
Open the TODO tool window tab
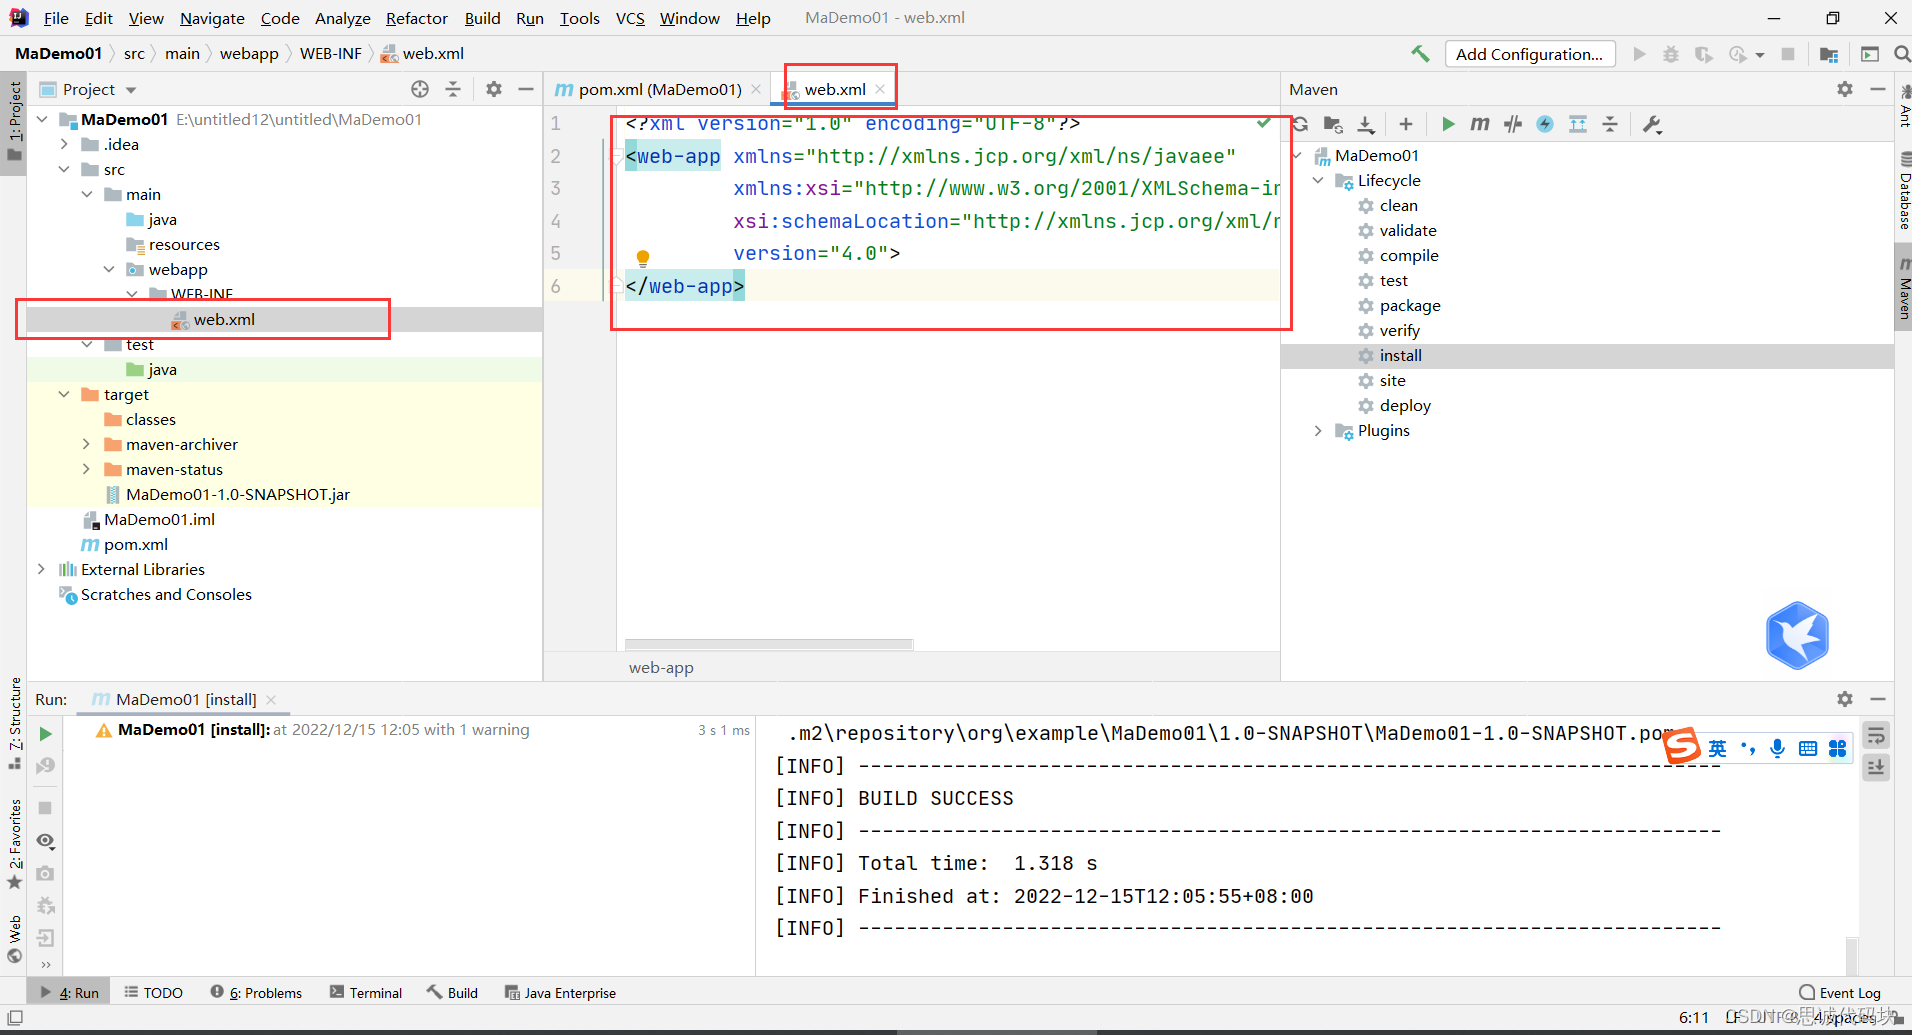(x=154, y=993)
